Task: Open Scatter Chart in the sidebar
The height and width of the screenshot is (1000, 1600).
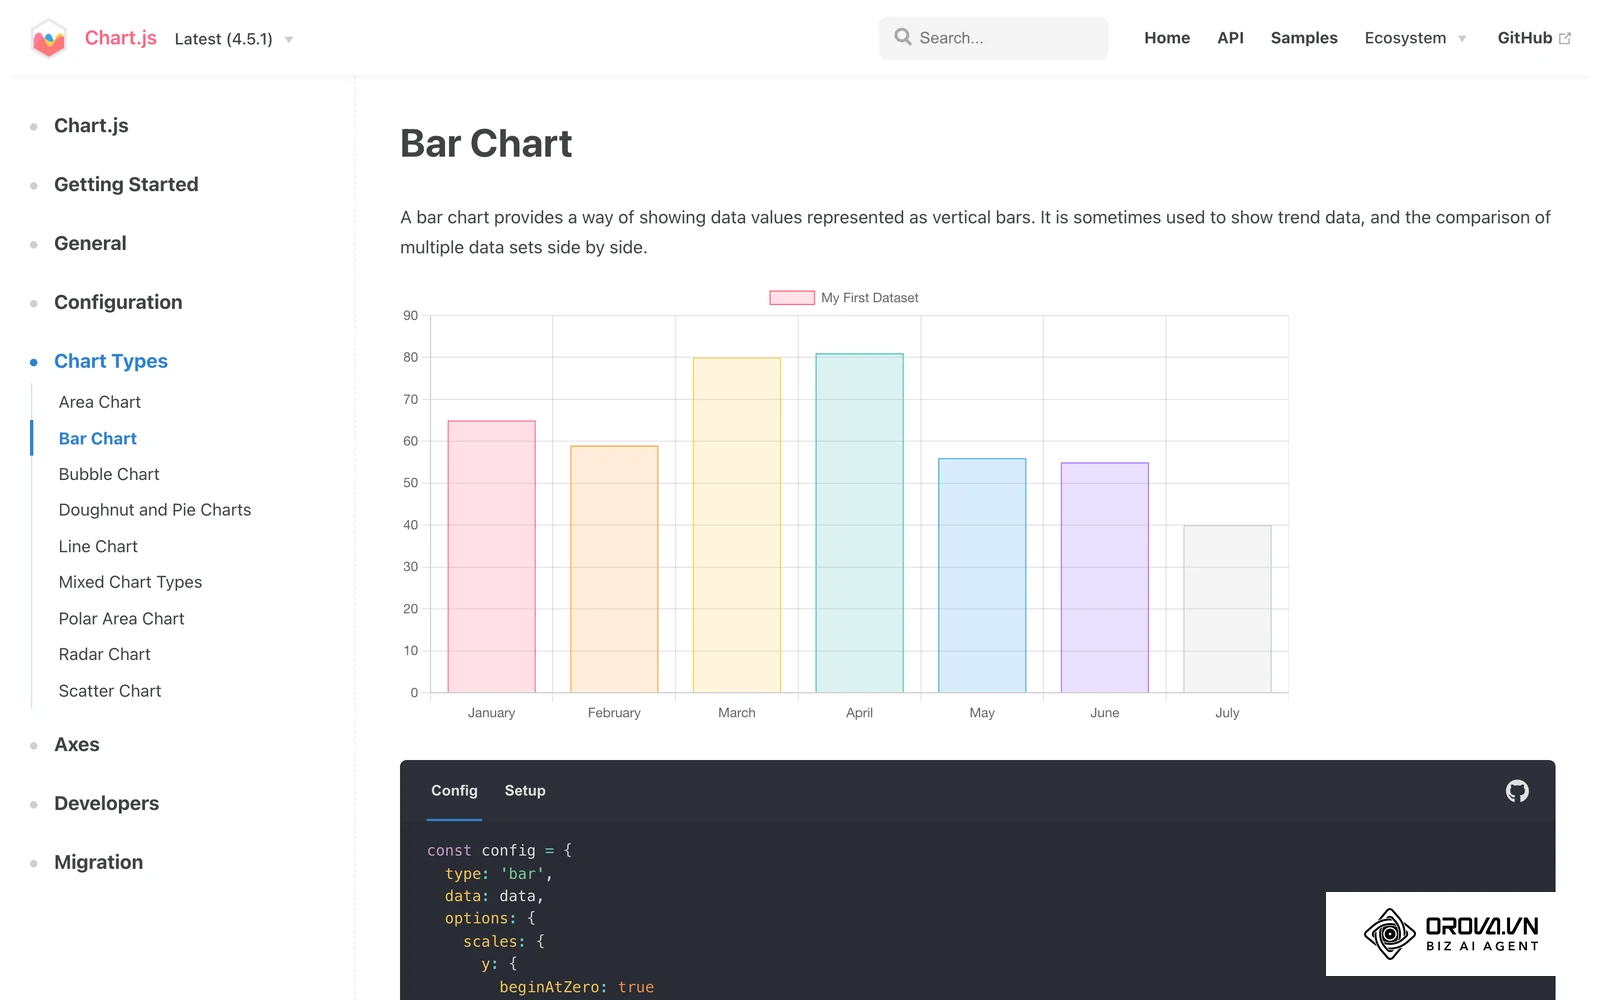Action: pyautogui.click(x=110, y=691)
